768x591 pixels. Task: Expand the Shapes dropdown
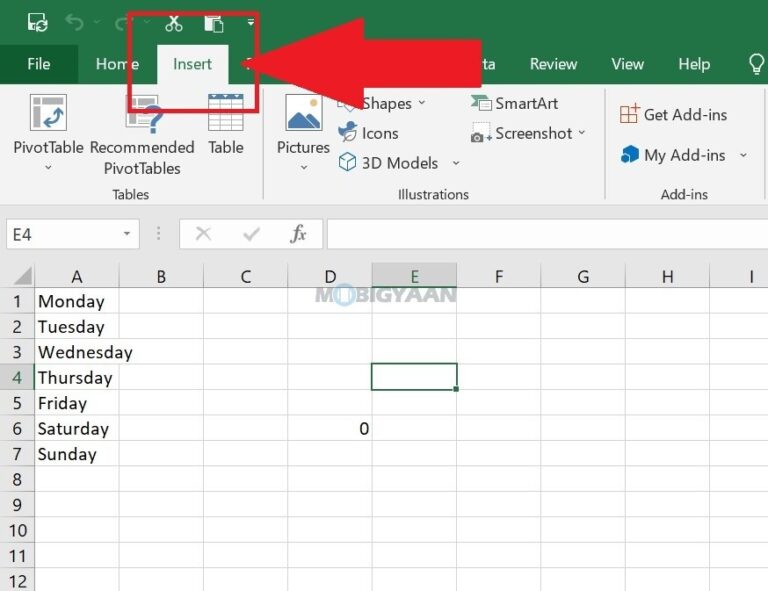[421, 103]
